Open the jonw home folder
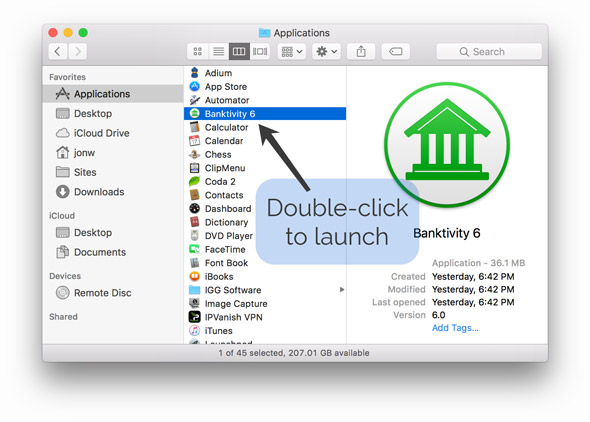 point(113,152)
